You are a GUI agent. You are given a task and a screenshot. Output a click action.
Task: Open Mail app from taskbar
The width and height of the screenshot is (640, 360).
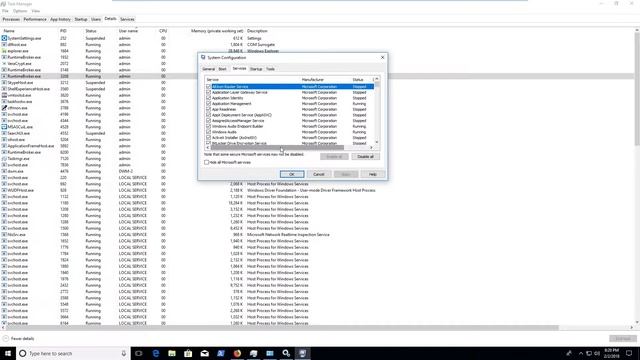204,353
